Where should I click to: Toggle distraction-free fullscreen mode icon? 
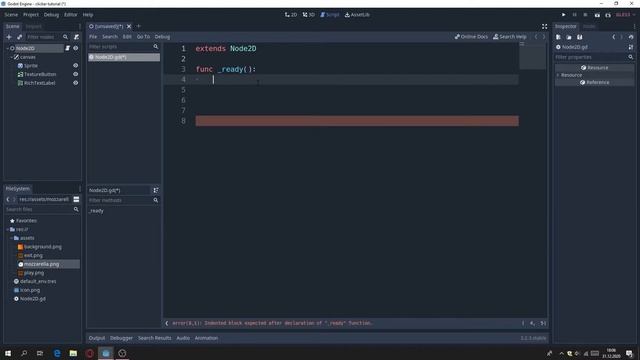point(544,26)
